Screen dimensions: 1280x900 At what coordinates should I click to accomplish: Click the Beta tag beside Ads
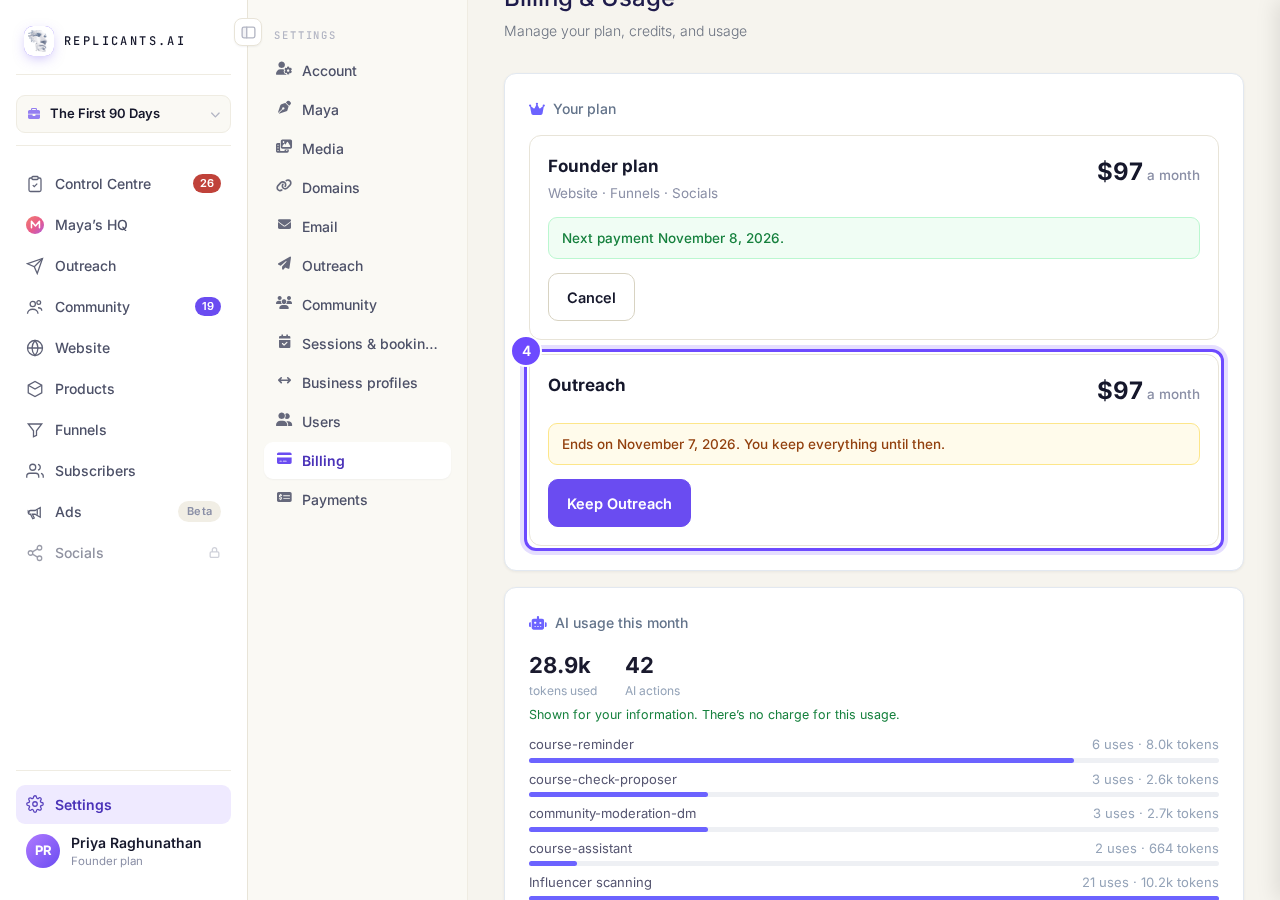tap(199, 512)
